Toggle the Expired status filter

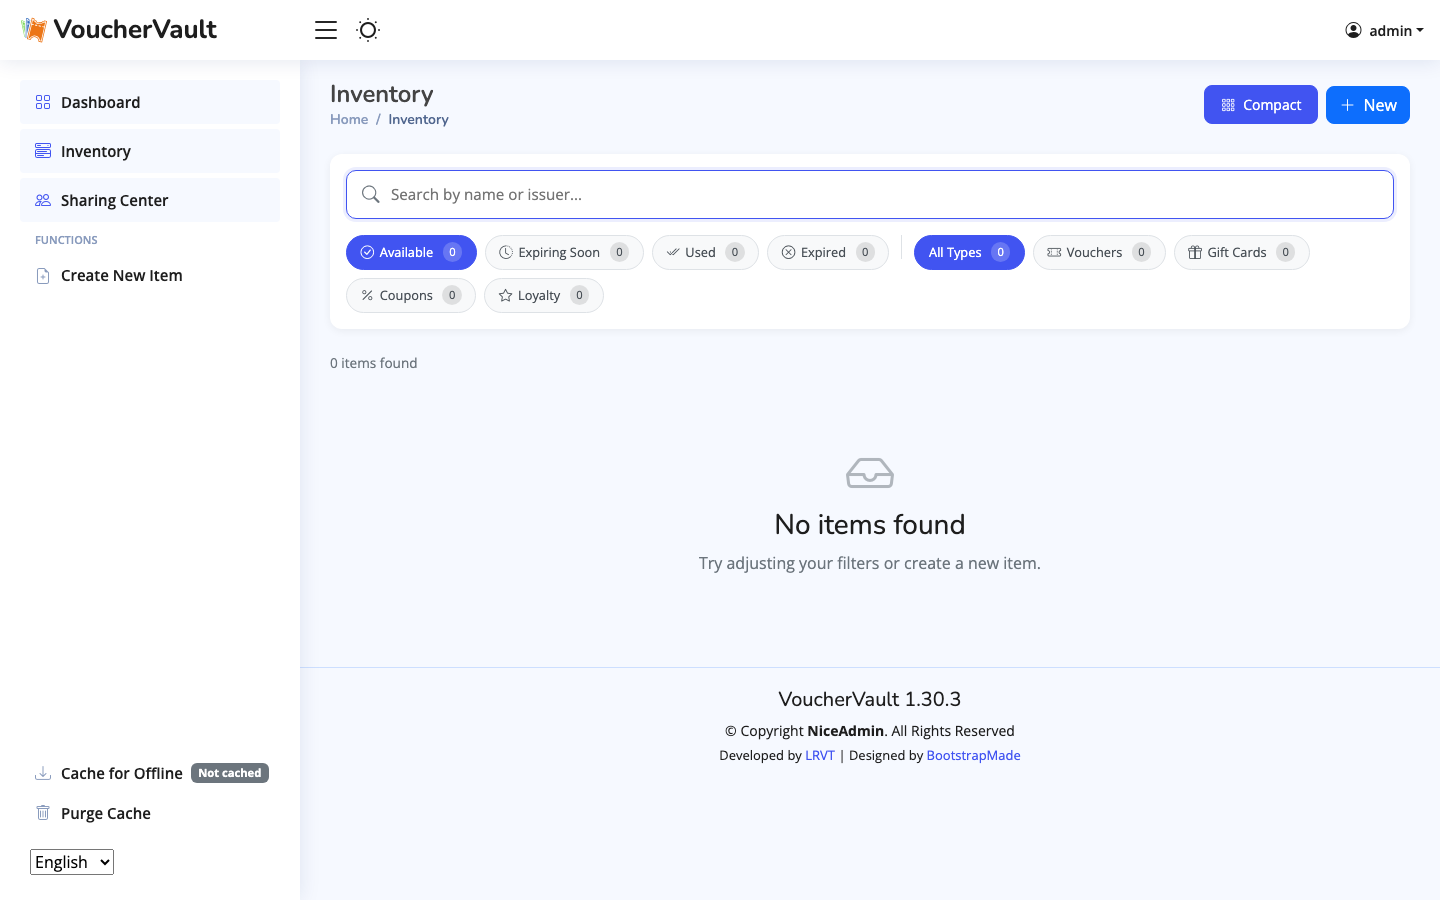point(828,252)
